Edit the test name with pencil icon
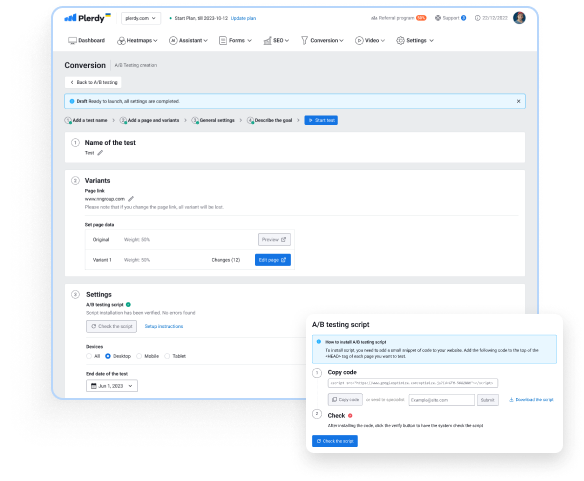The width and height of the screenshot is (584, 481). pyautogui.click(x=100, y=153)
